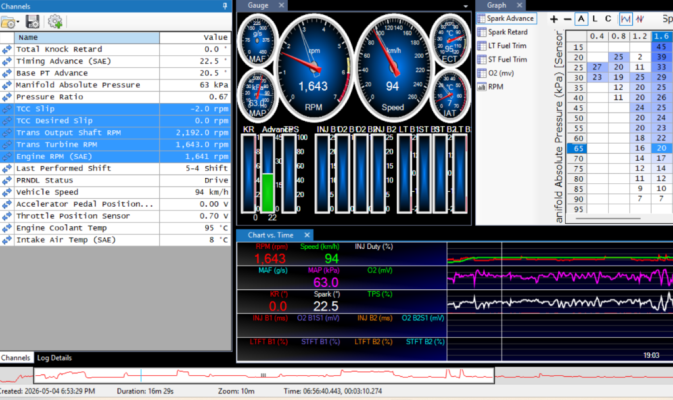Open folder icon dropdown arrow
673x400 pixels.
coord(18,22)
